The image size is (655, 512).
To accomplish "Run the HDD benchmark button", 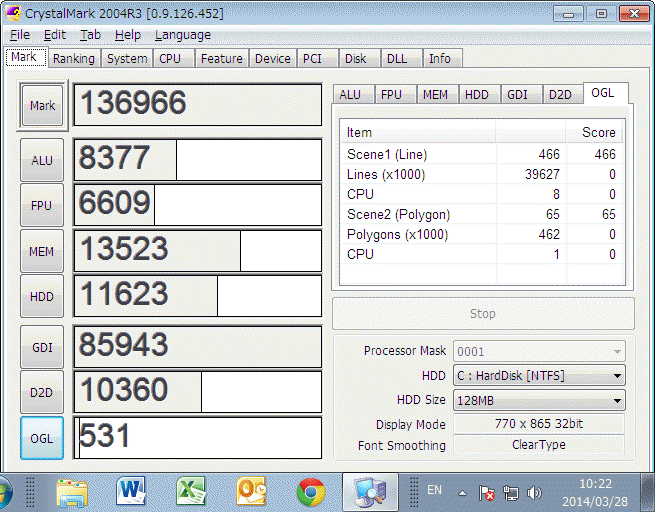I will point(42,296).
